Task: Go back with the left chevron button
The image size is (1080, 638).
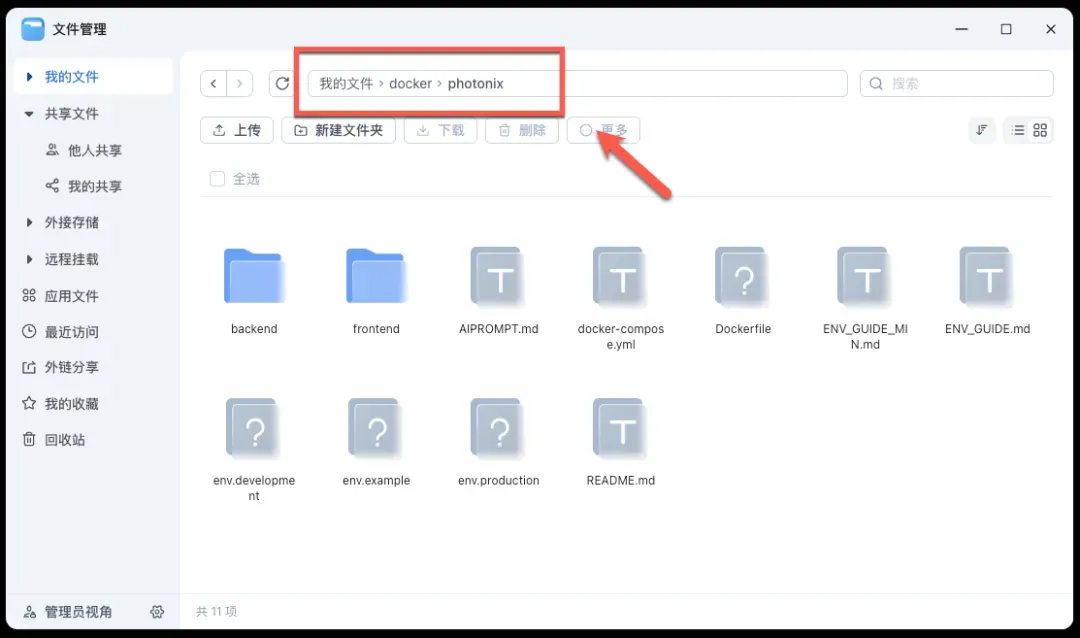Action: pyautogui.click(x=214, y=83)
